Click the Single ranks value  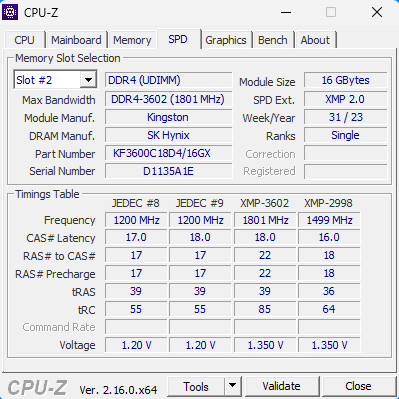click(346, 135)
